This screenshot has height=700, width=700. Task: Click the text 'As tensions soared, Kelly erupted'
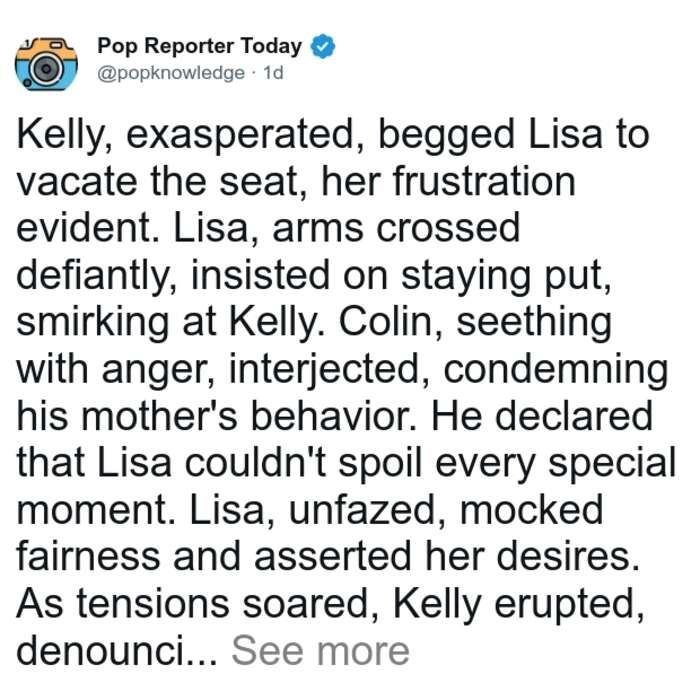pyautogui.click(x=330, y=604)
